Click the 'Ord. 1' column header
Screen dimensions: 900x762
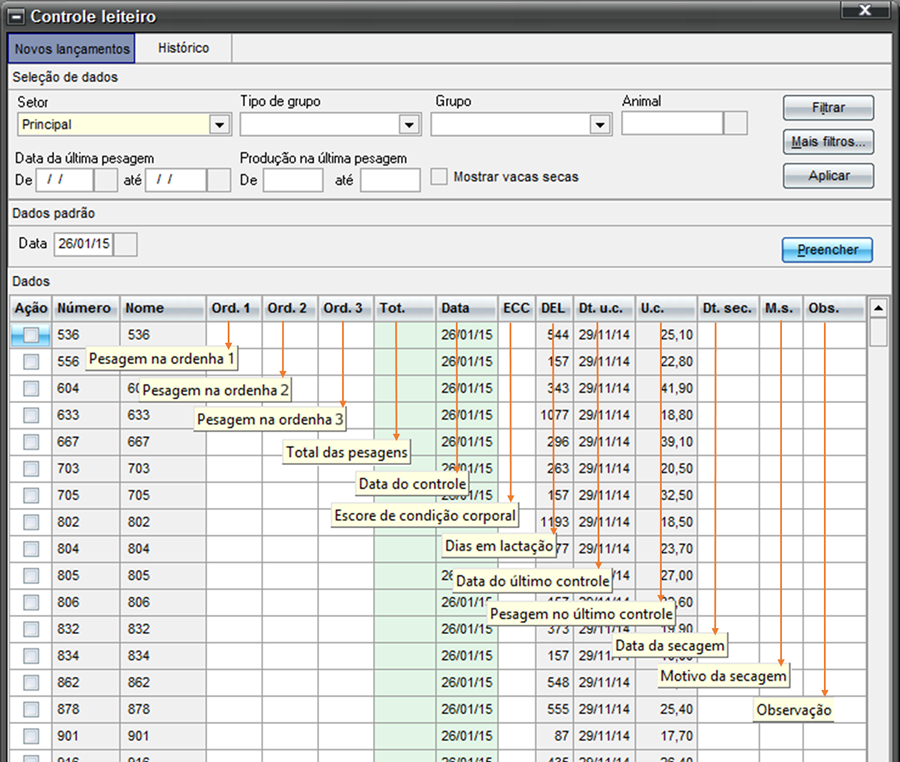pyautogui.click(x=234, y=308)
